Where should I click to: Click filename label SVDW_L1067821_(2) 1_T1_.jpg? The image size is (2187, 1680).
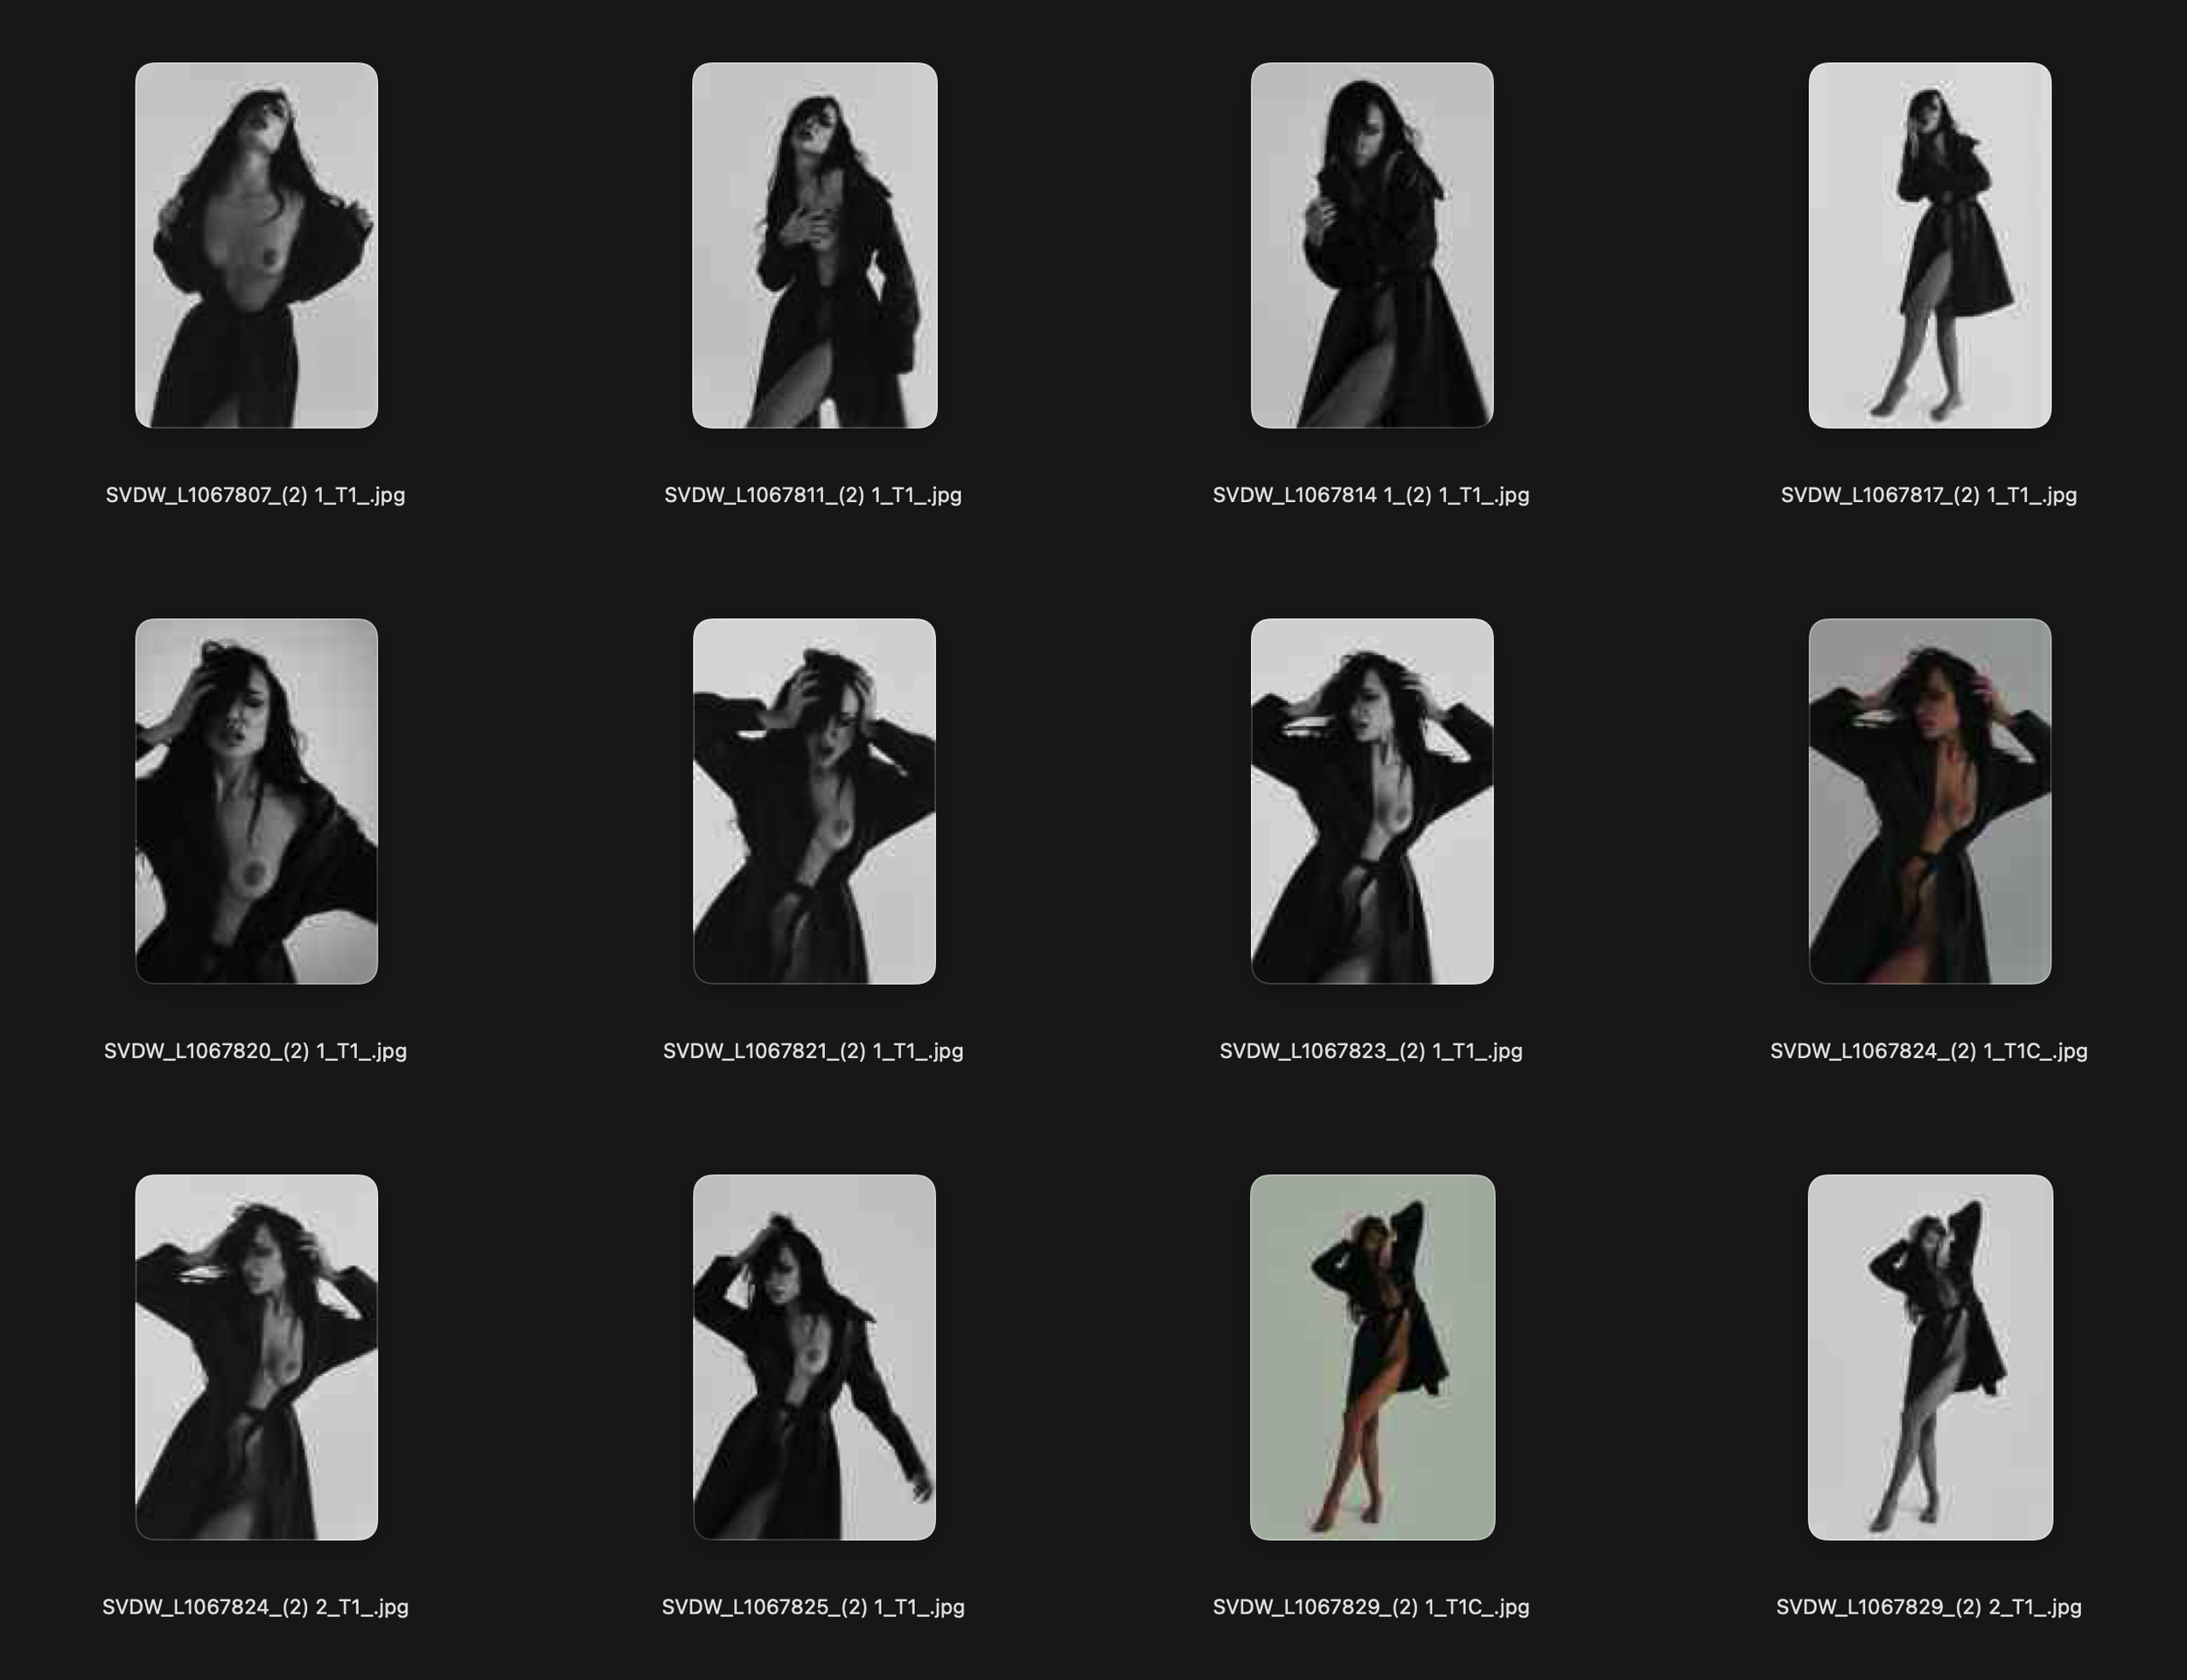pyautogui.click(x=813, y=1051)
